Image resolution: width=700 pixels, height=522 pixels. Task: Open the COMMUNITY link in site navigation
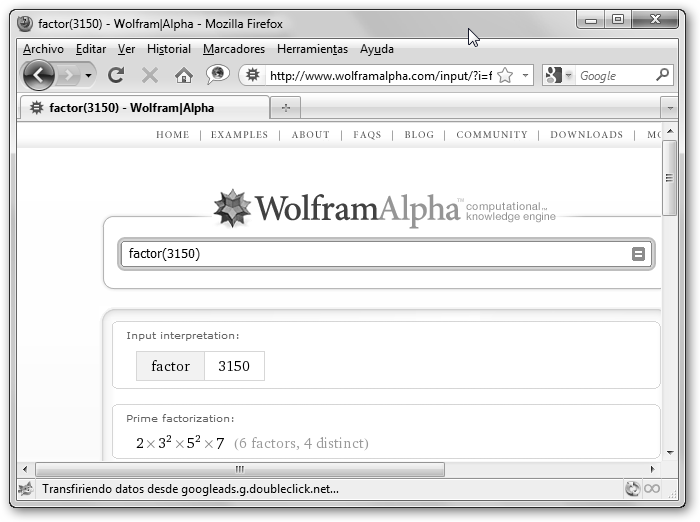(491, 135)
